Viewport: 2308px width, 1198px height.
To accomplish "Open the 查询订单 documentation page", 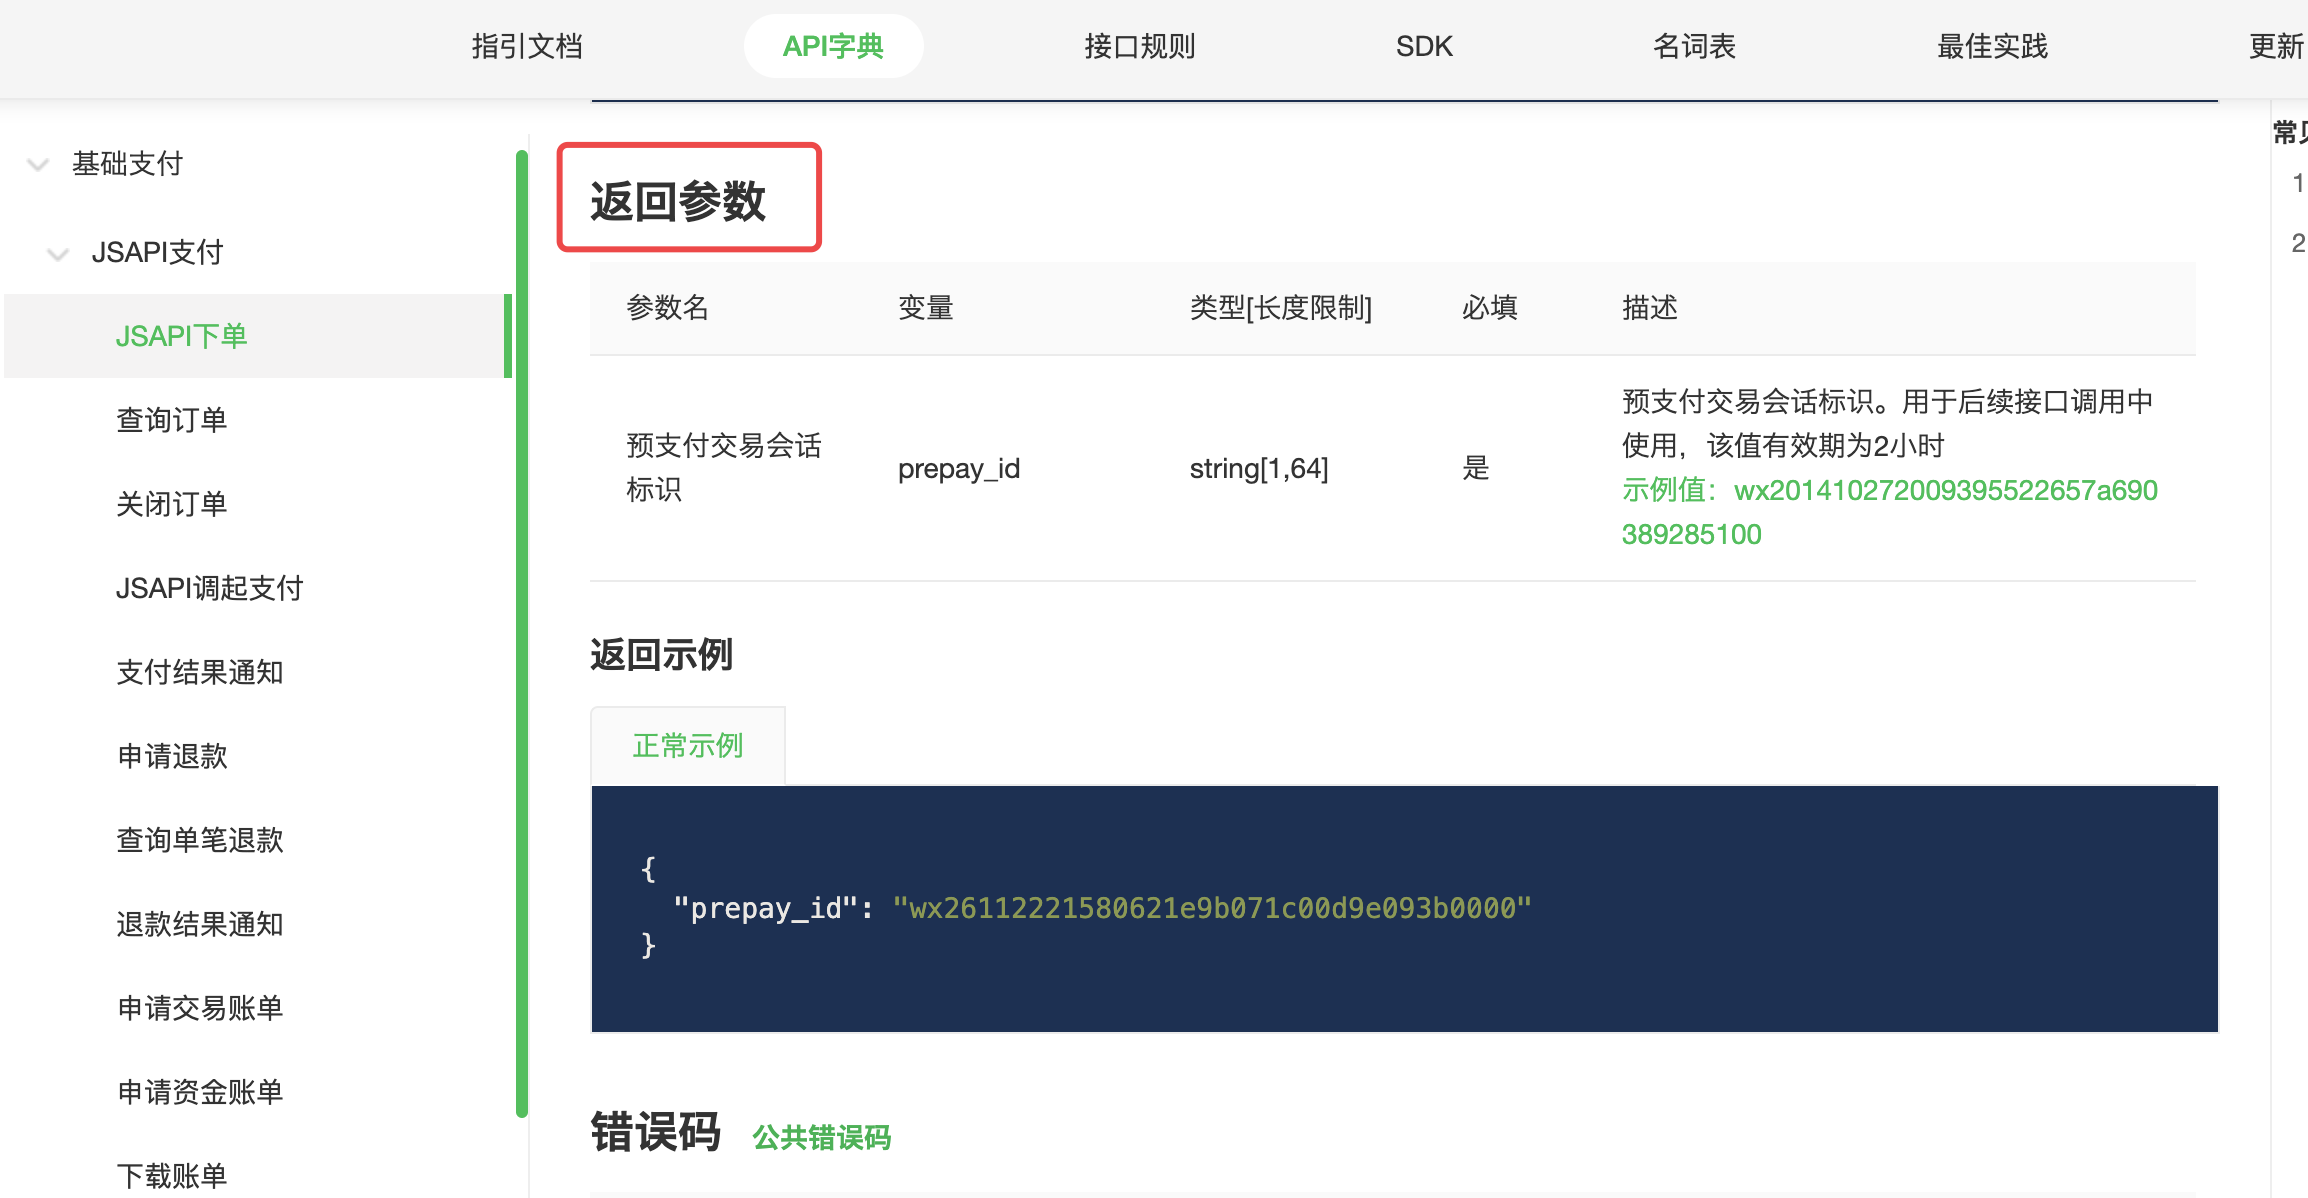I will (x=172, y=421).
